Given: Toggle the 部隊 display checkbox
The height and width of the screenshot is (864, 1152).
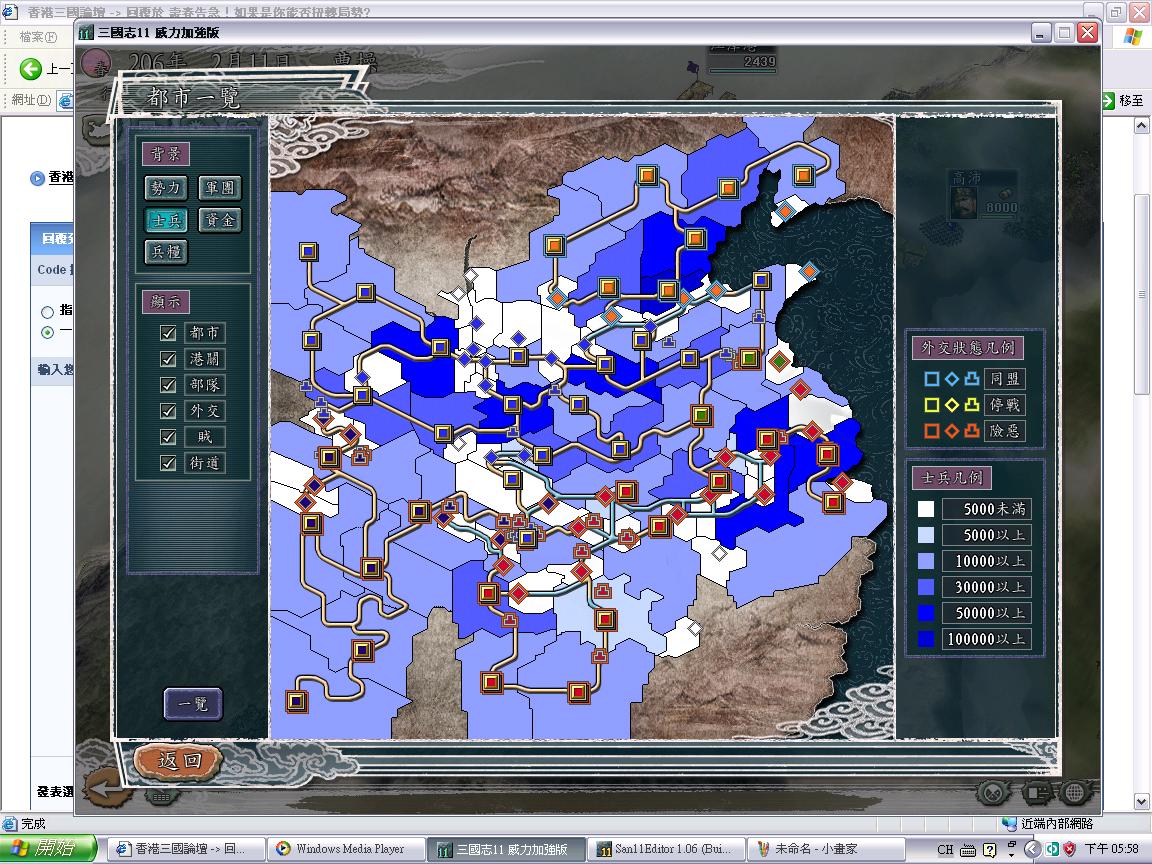Looking at the screenshot, I should pyautogui.click(x=168, y=385).
